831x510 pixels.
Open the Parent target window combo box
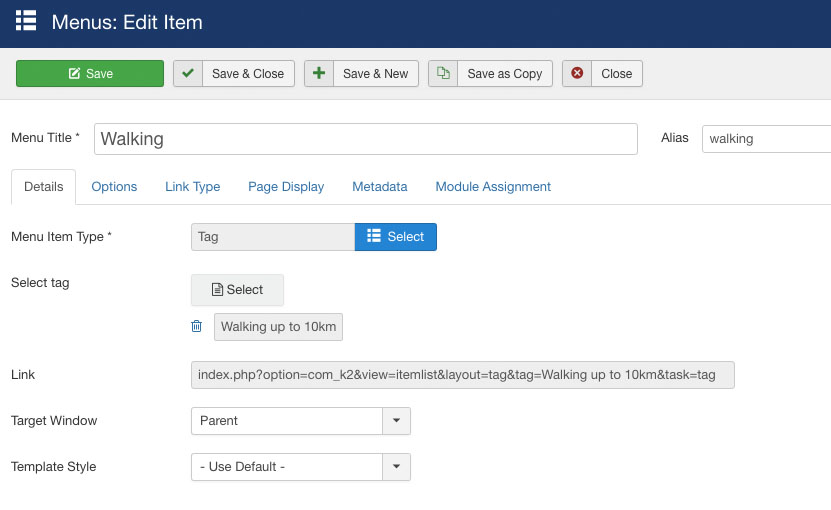tap(300, 421)
